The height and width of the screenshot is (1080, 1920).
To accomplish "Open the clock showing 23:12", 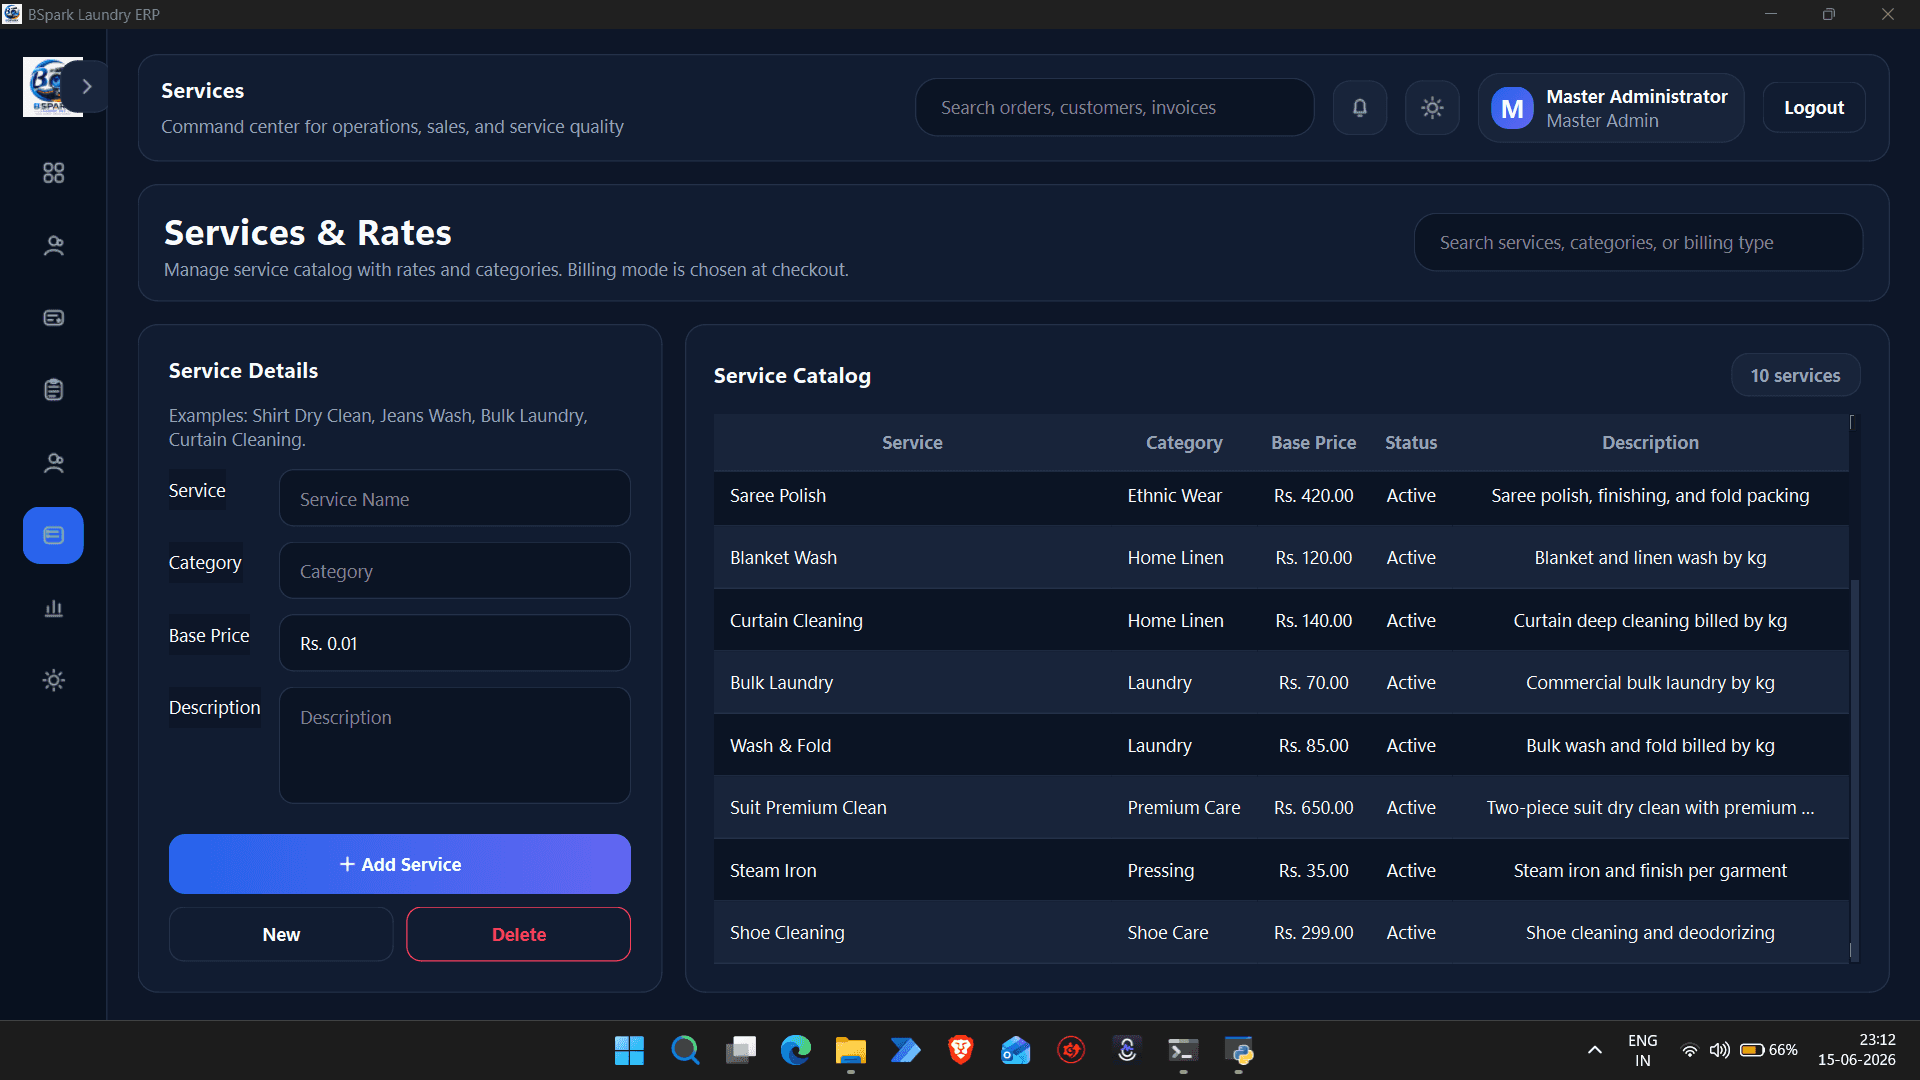I will point(1856,1050).
